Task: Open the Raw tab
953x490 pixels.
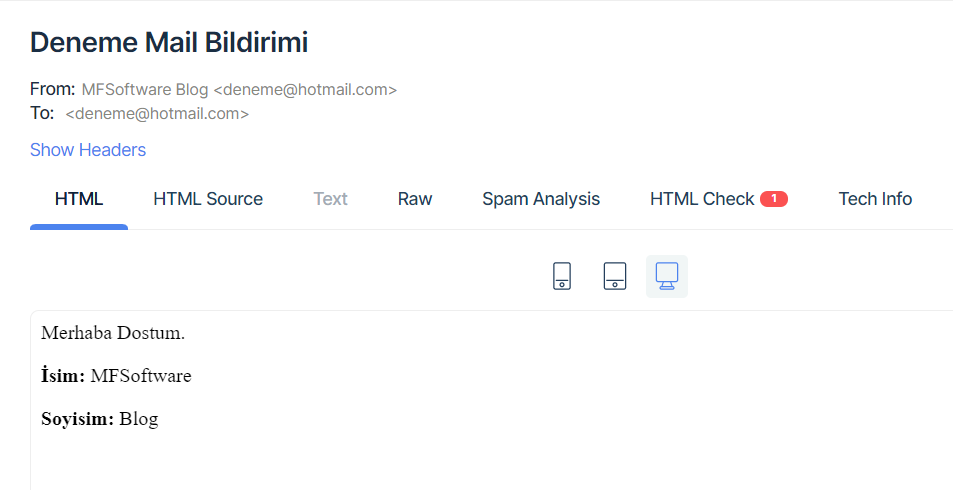Action: coord(415,199)
